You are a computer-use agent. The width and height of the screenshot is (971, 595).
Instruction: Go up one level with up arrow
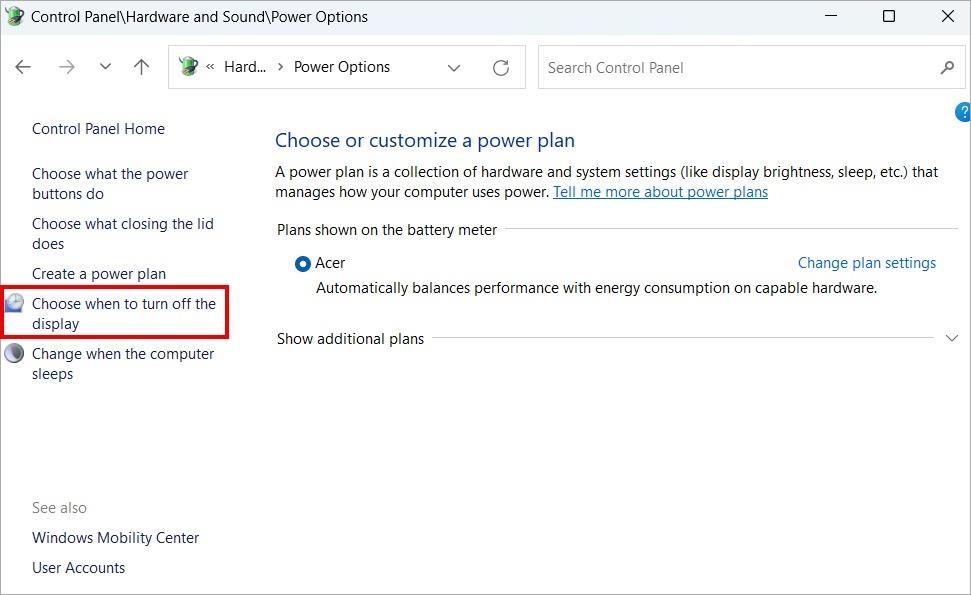click(141, 67)
